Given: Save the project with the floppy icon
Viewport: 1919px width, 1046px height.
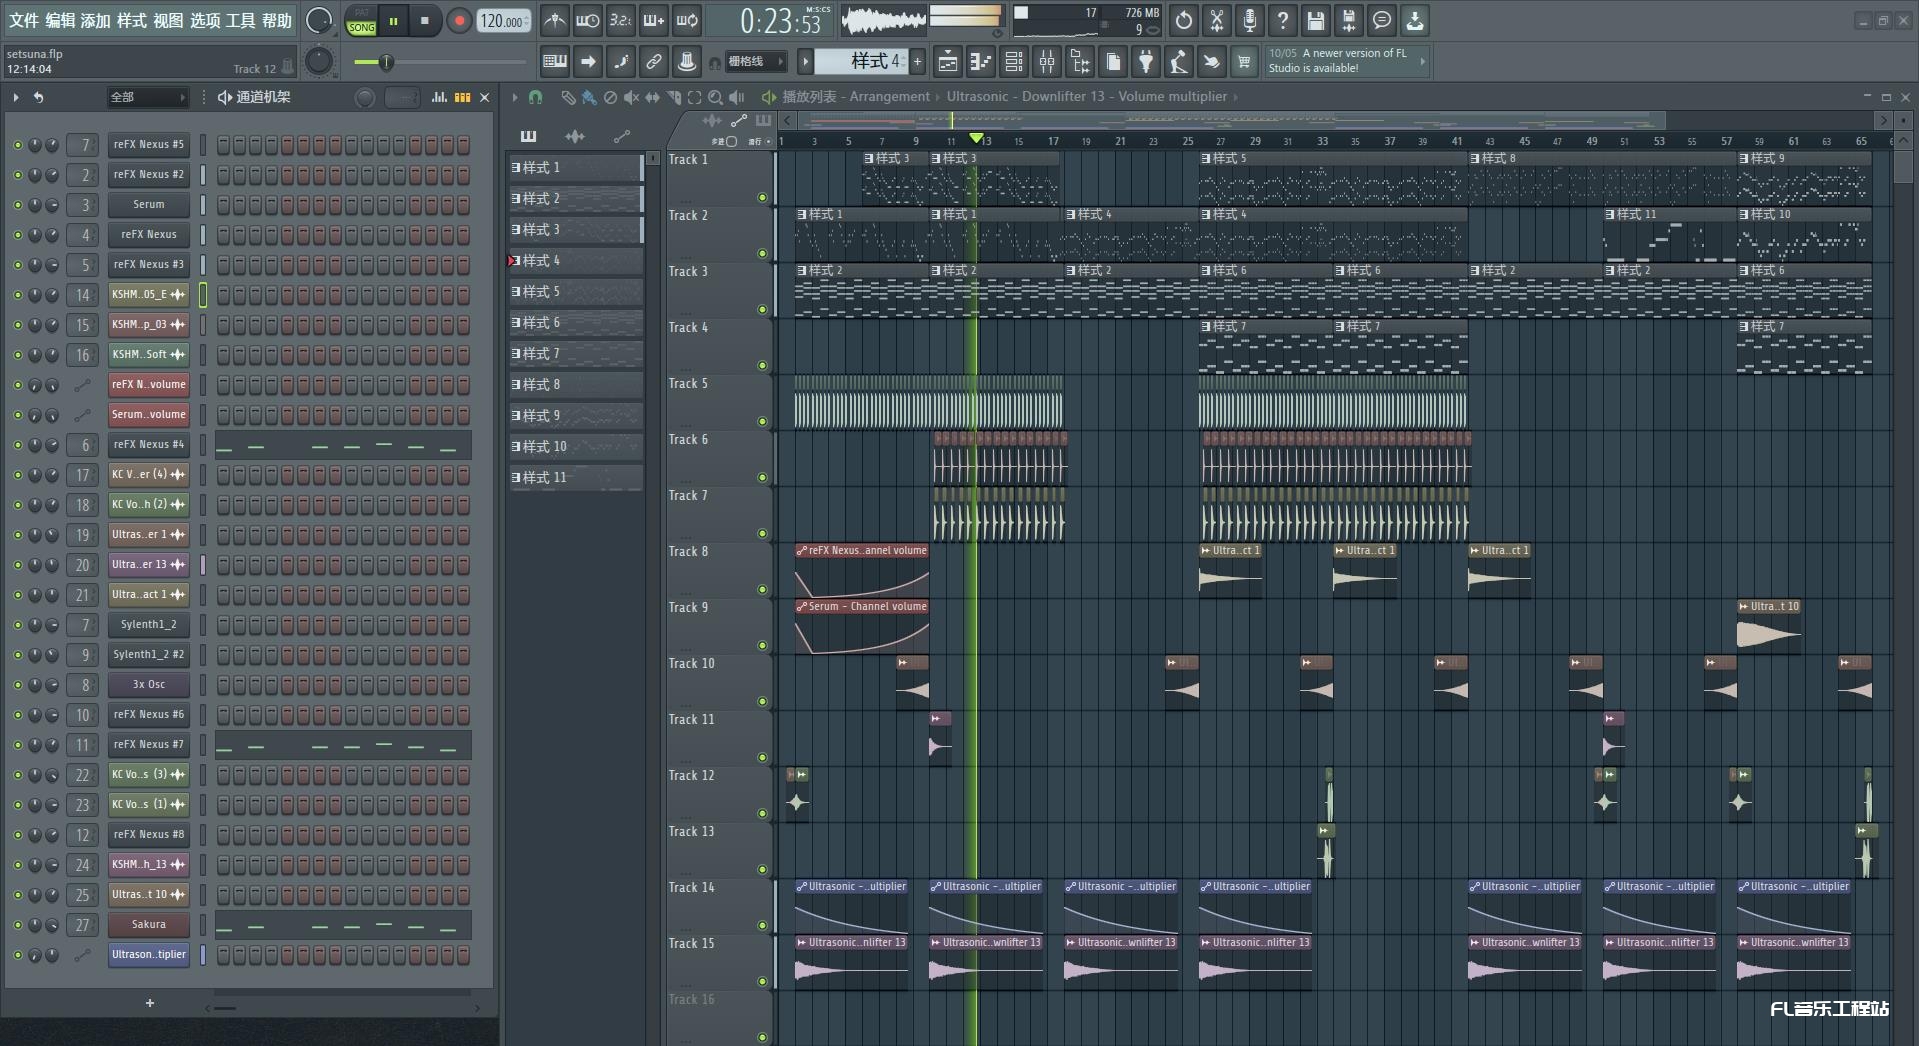Looking at the screenshot, I should pyautogui.click(x=1316, y=20).
